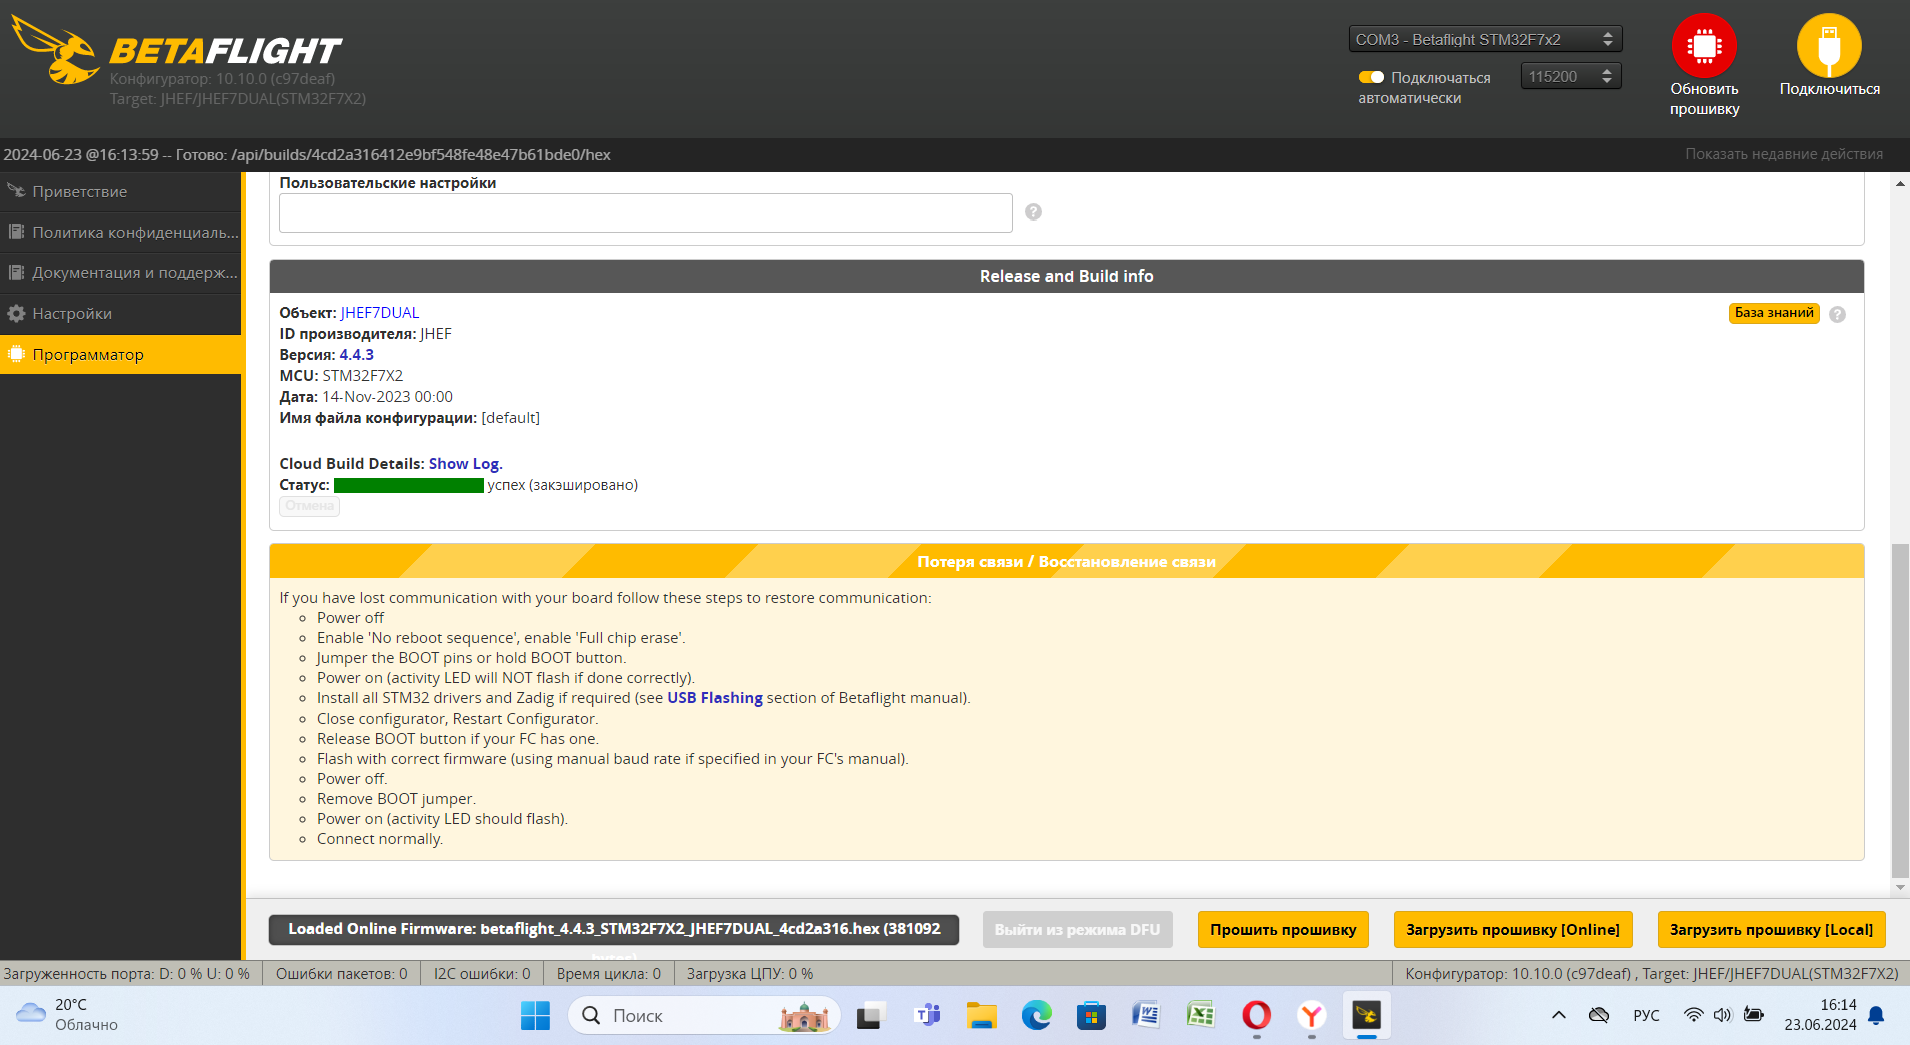This screenshot has width=1910, height=1045.
Task: Click 'Ошибки пакетов: 0' status text
Action: [x=342, y=973]
